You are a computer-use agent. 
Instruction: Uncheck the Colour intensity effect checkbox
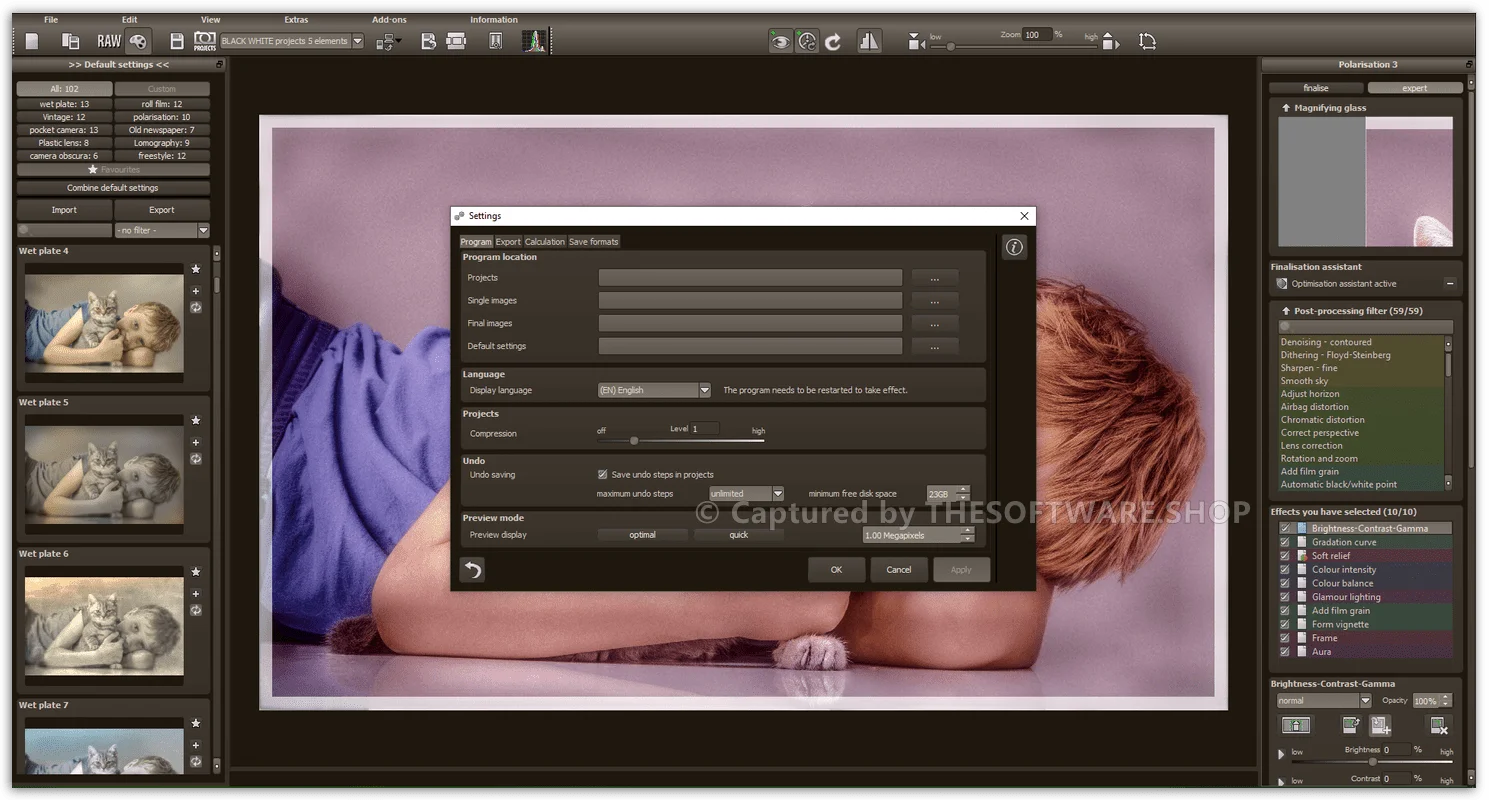pyautogui.click(x=1285, y=570)
